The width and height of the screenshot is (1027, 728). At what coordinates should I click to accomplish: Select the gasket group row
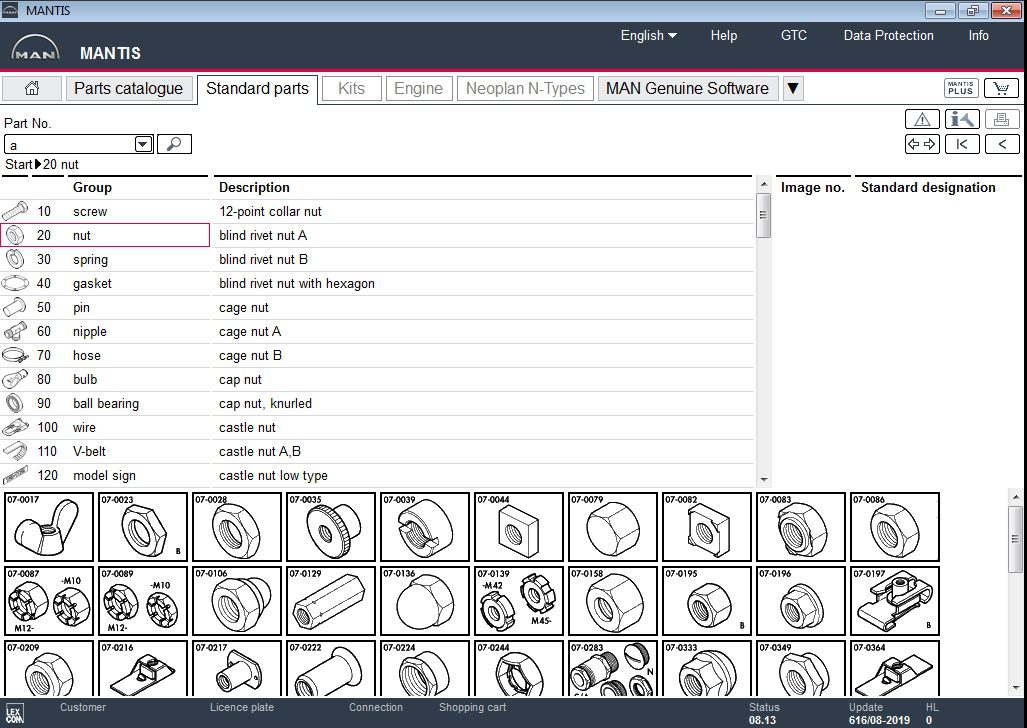(92, 284)
